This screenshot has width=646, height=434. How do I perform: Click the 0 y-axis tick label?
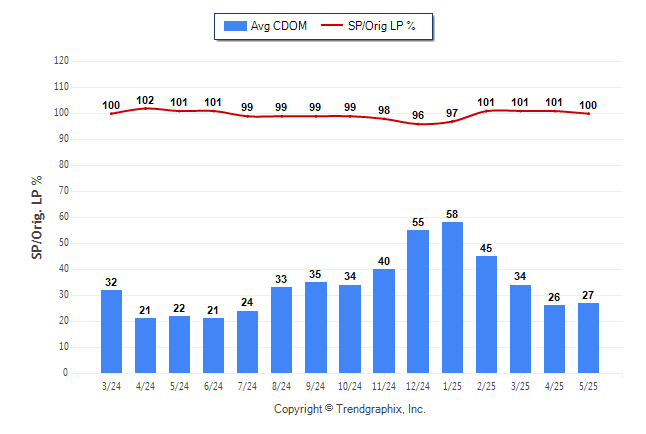click(66, 373)
